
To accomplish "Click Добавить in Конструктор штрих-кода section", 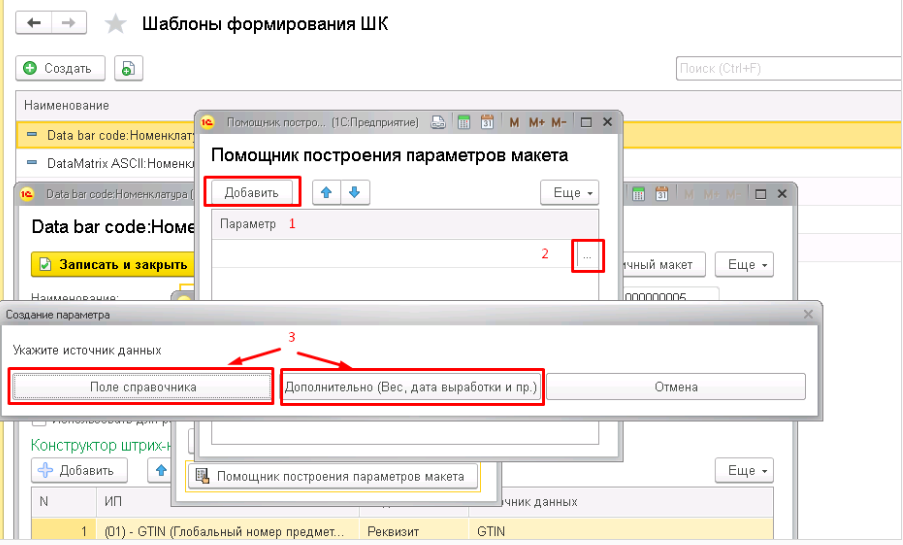I will pos(79,471).
